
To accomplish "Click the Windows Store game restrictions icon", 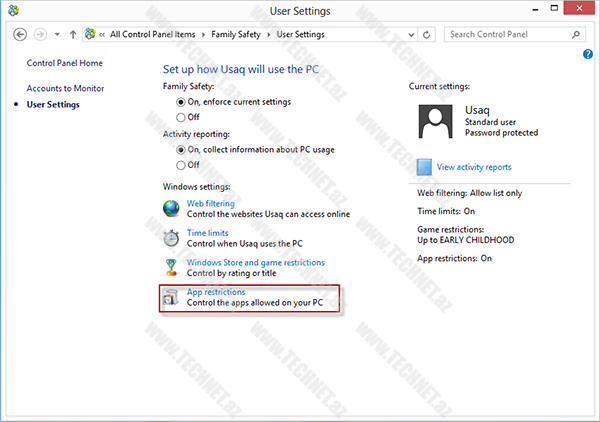I will pyautogui.click(x=172, y=267).
